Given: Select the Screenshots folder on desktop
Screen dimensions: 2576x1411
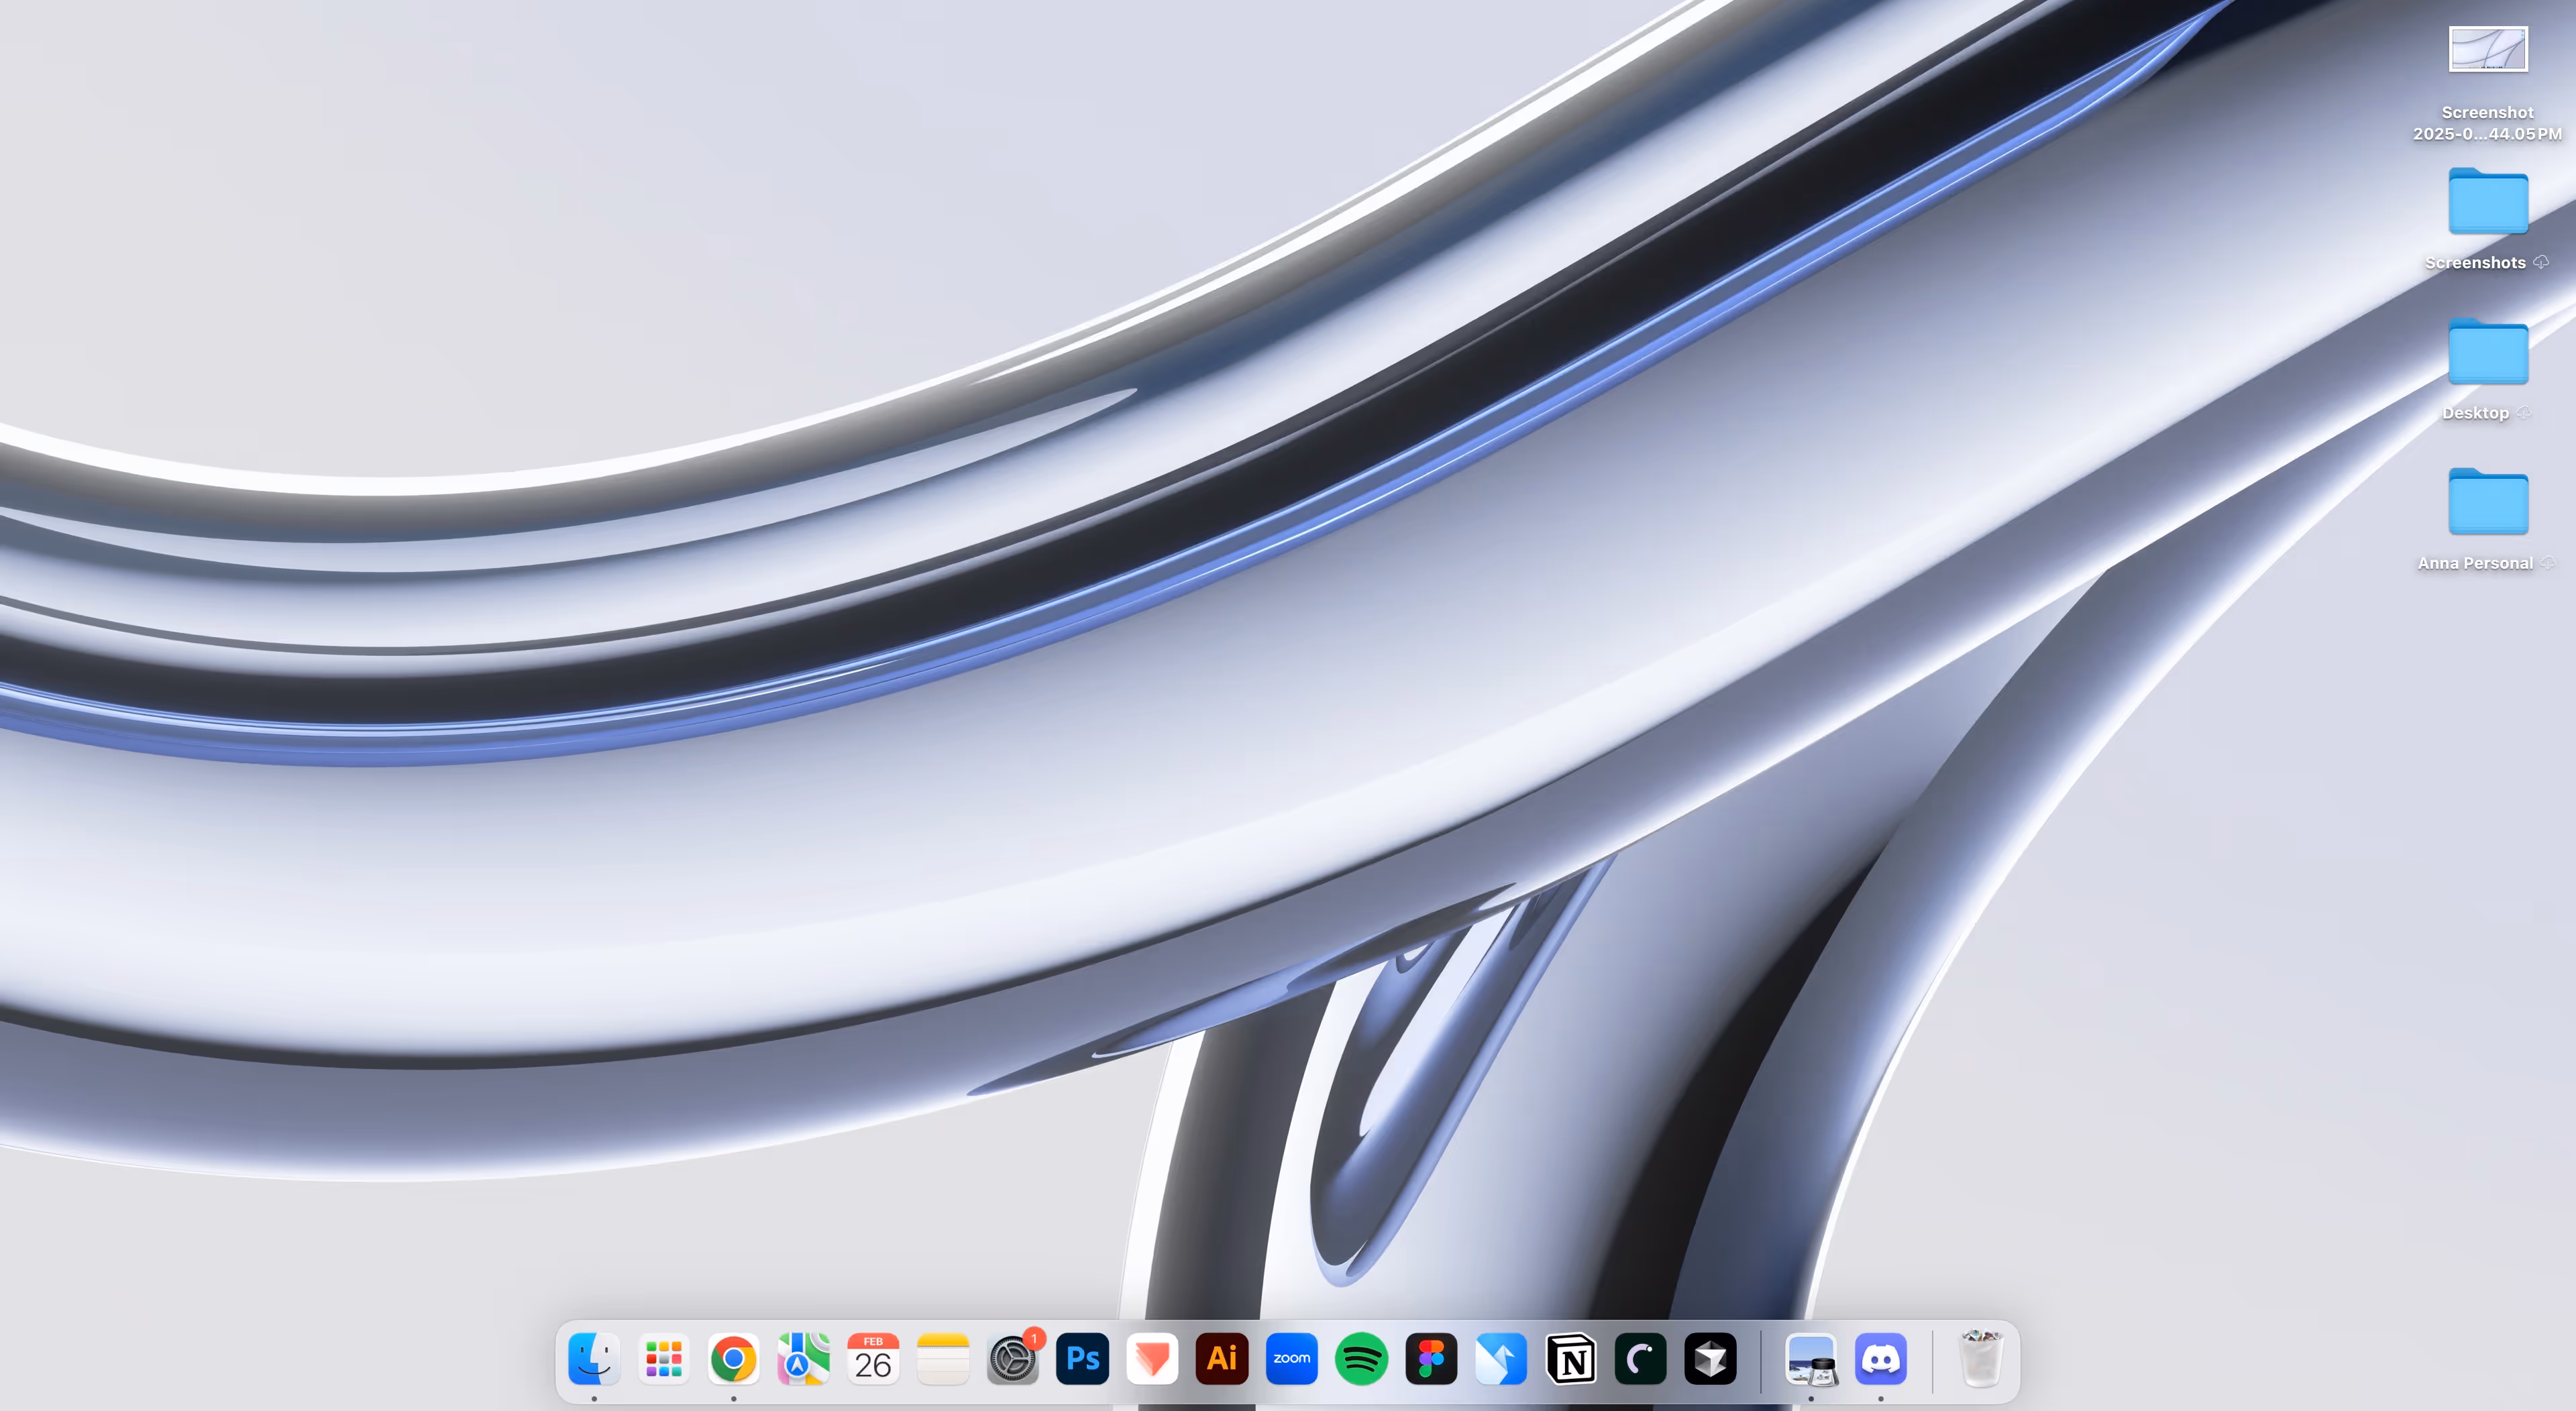Looking at the screenshot, I should (x=2488, y=201).
